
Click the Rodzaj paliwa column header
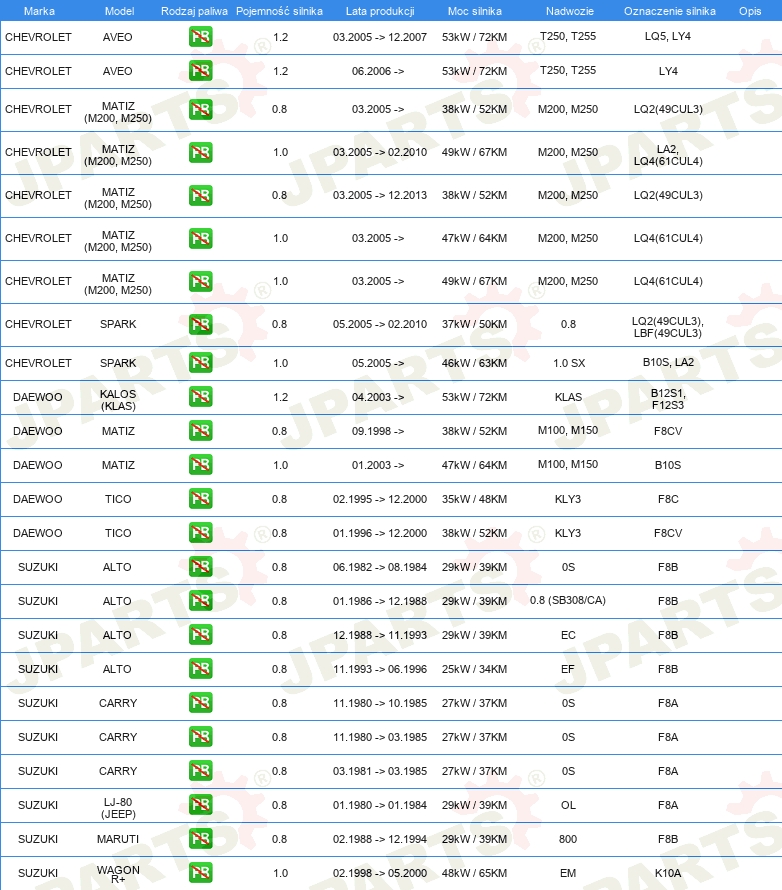point(194,11)
